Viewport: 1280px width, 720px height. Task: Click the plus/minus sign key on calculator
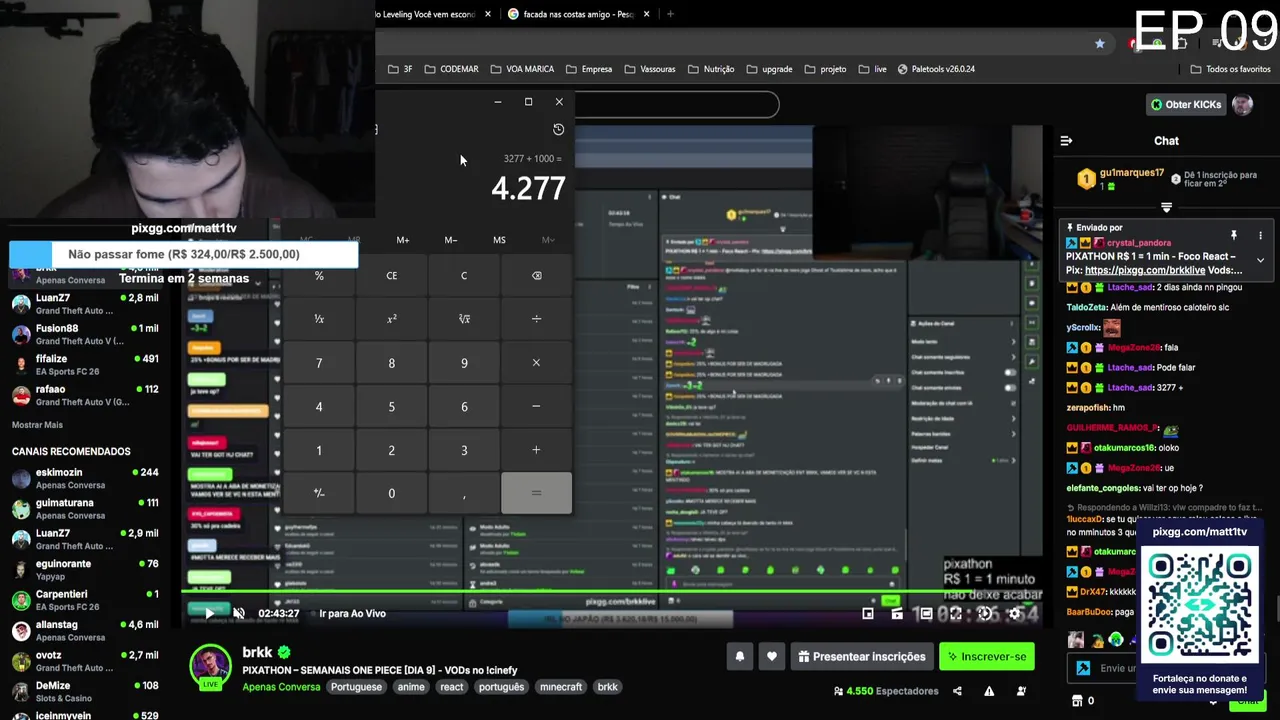[x=319, y=493]
